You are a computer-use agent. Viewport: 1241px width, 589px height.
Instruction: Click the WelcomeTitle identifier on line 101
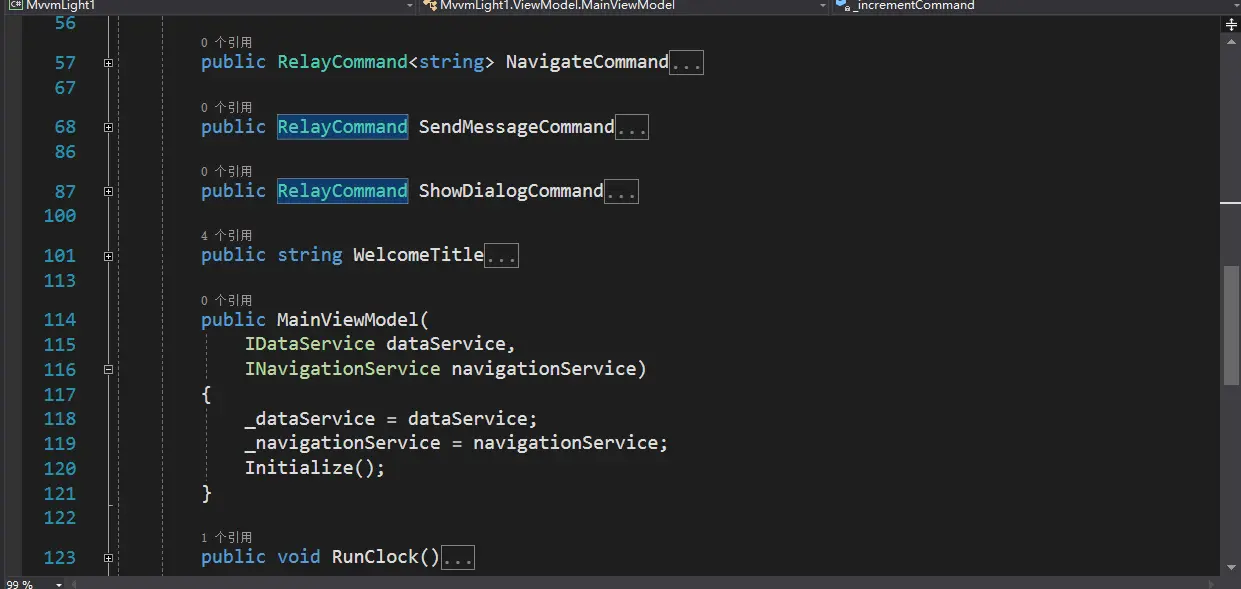[418, 255]
